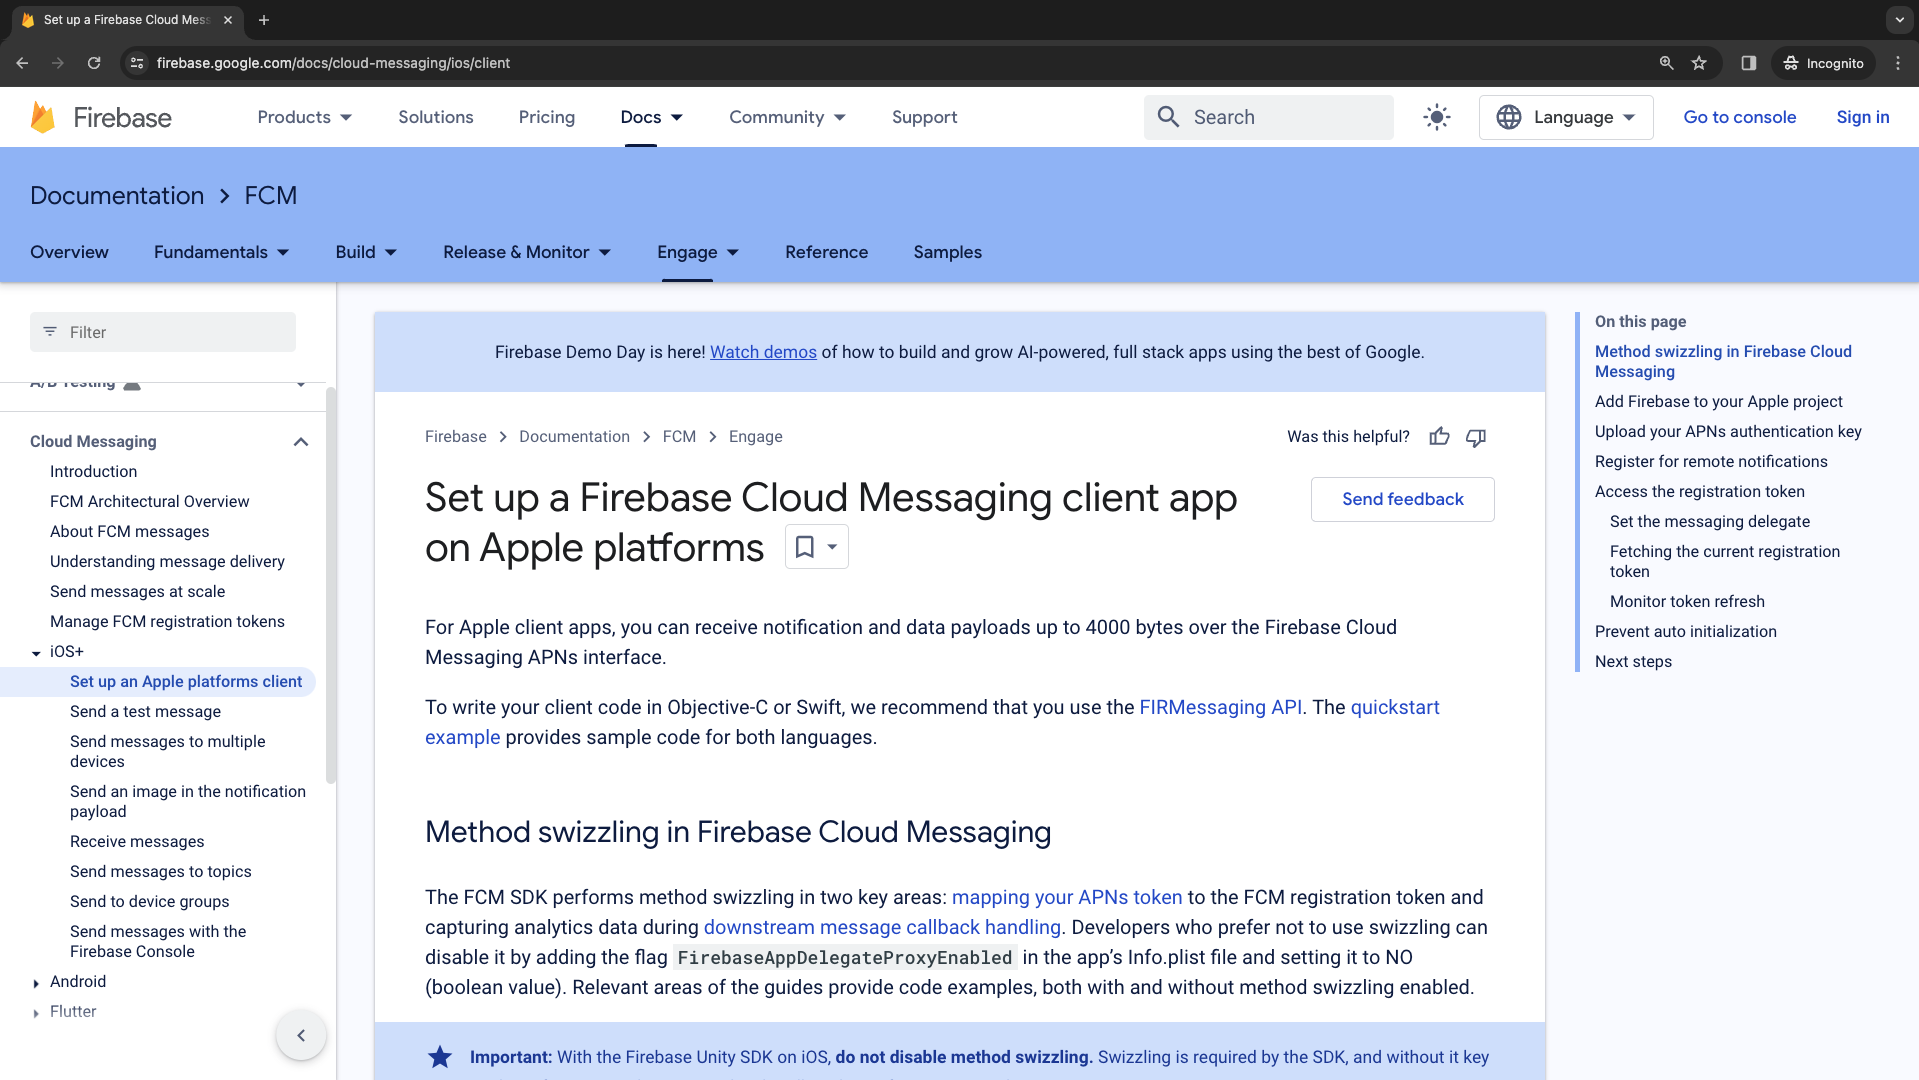Open the Support menu item
Screen dimensions: 1919x1080
[x=925, y=117]
